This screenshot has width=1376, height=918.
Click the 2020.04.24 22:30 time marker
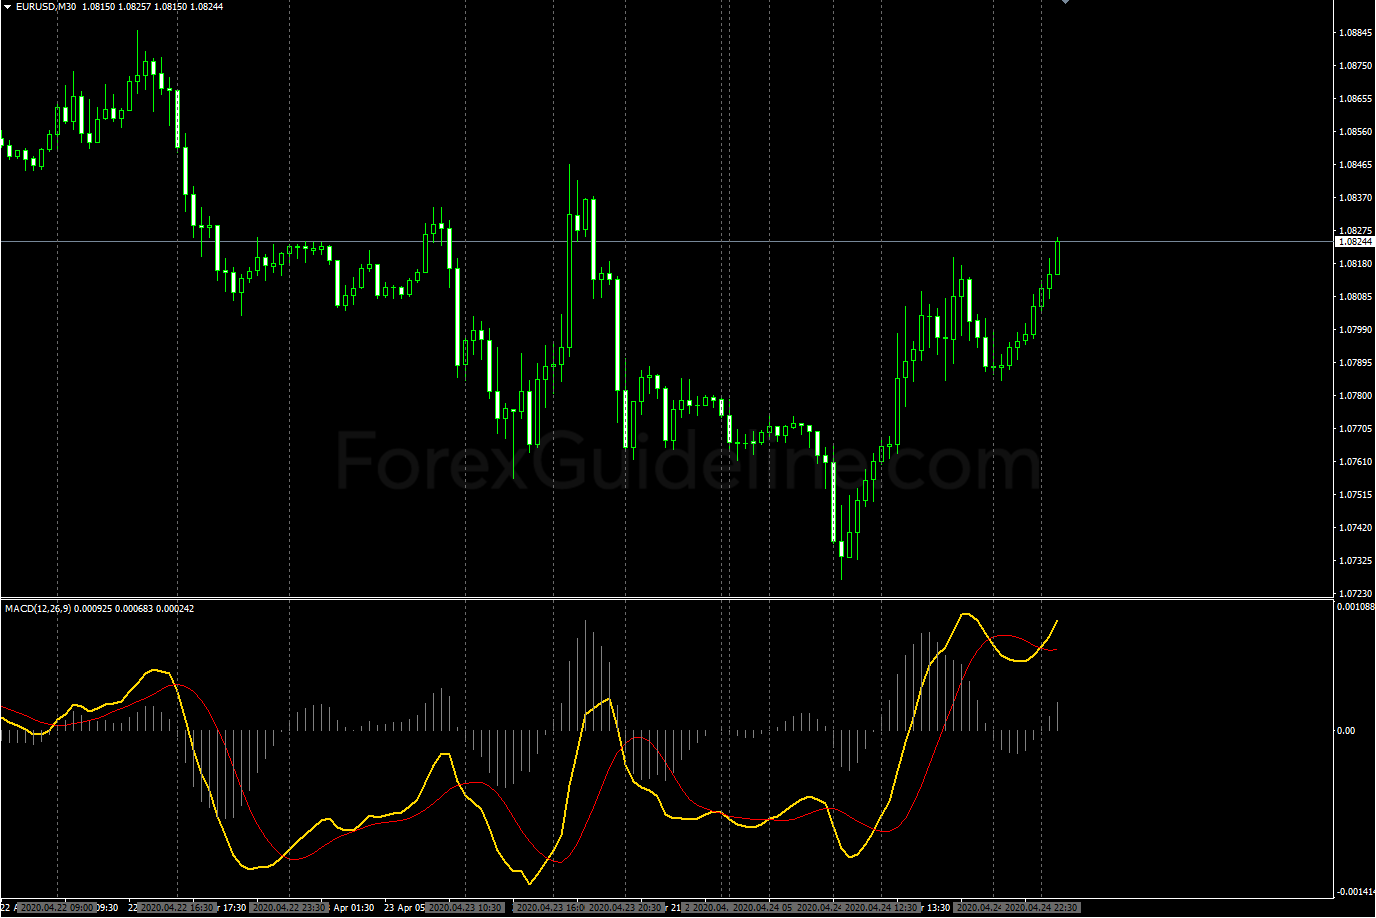1041,908
